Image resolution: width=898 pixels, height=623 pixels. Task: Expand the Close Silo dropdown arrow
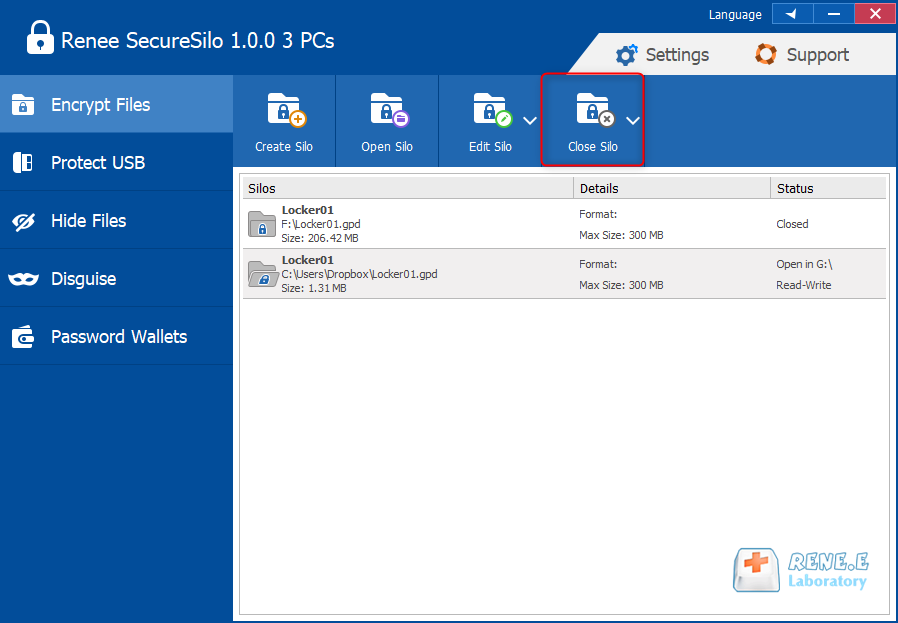tap(632, 120)
